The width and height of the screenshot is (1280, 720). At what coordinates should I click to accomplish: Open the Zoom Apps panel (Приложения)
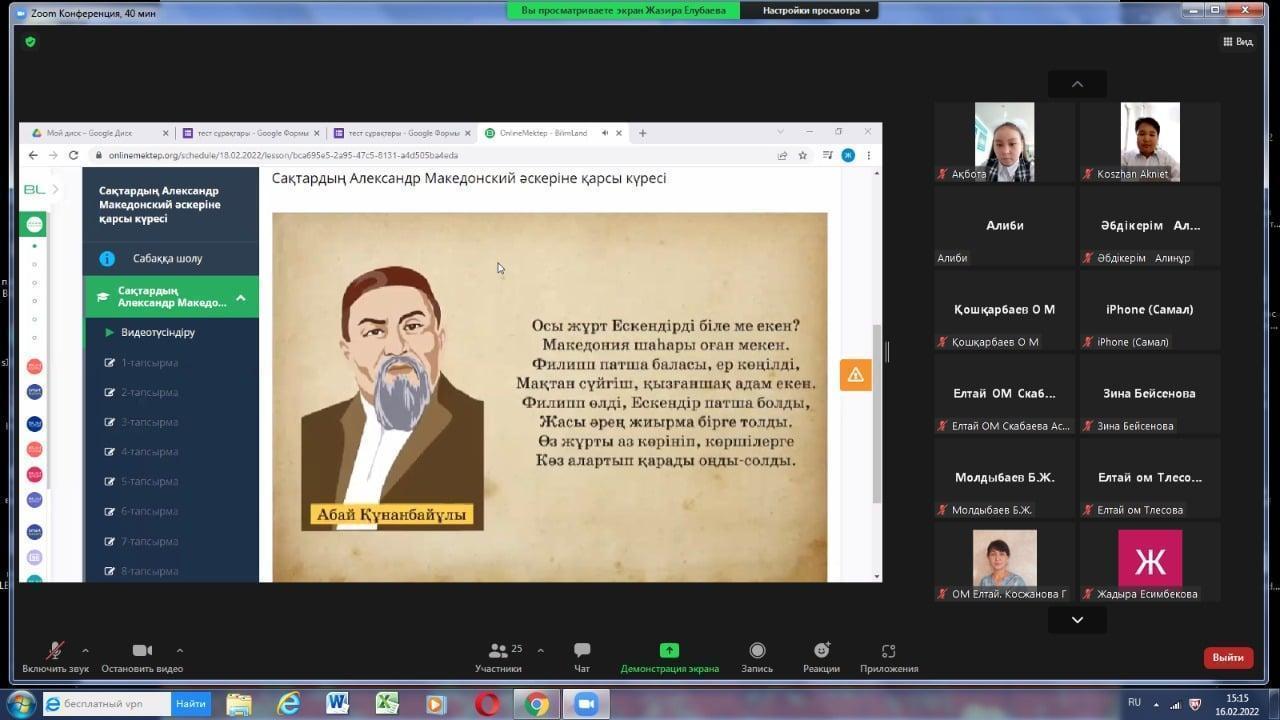pyautogui.click(x=888, y=657)
